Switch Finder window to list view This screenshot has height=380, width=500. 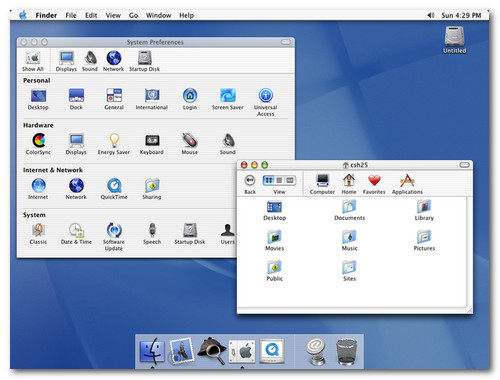(279, 180)
